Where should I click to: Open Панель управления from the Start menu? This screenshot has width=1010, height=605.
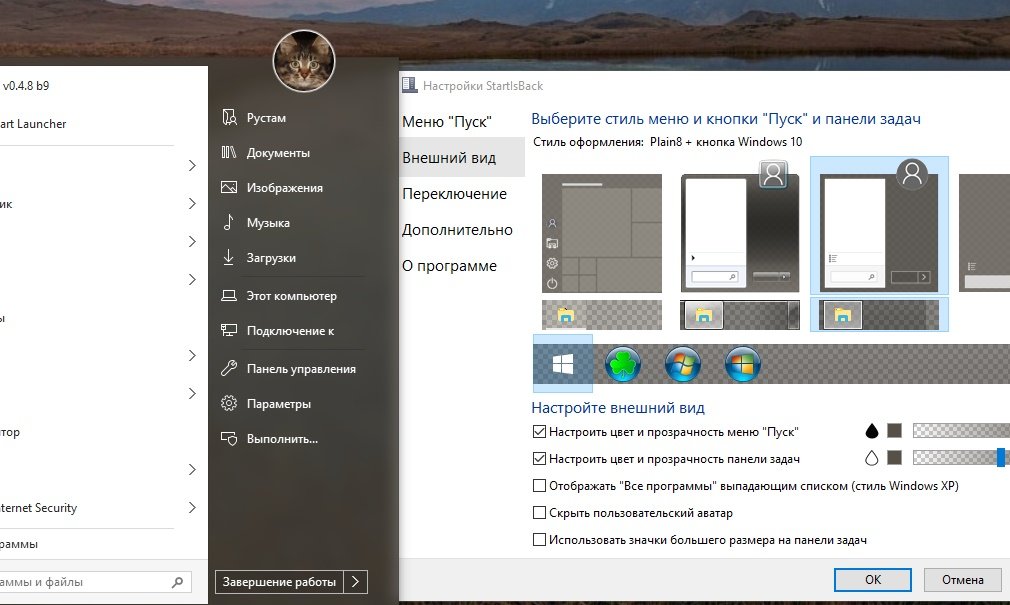(301, 369)
